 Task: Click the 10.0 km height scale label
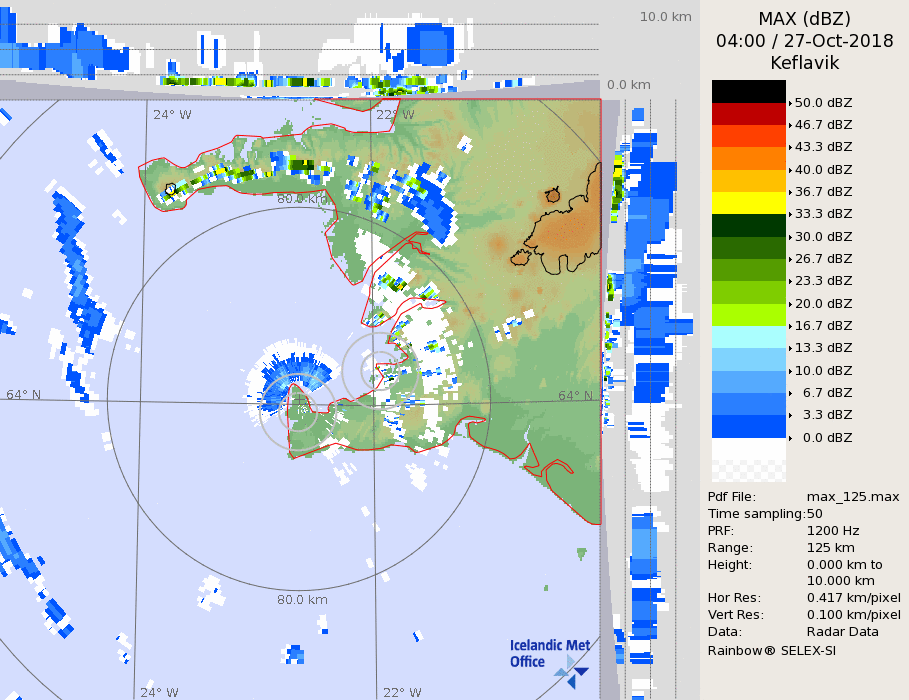(665, 17)
